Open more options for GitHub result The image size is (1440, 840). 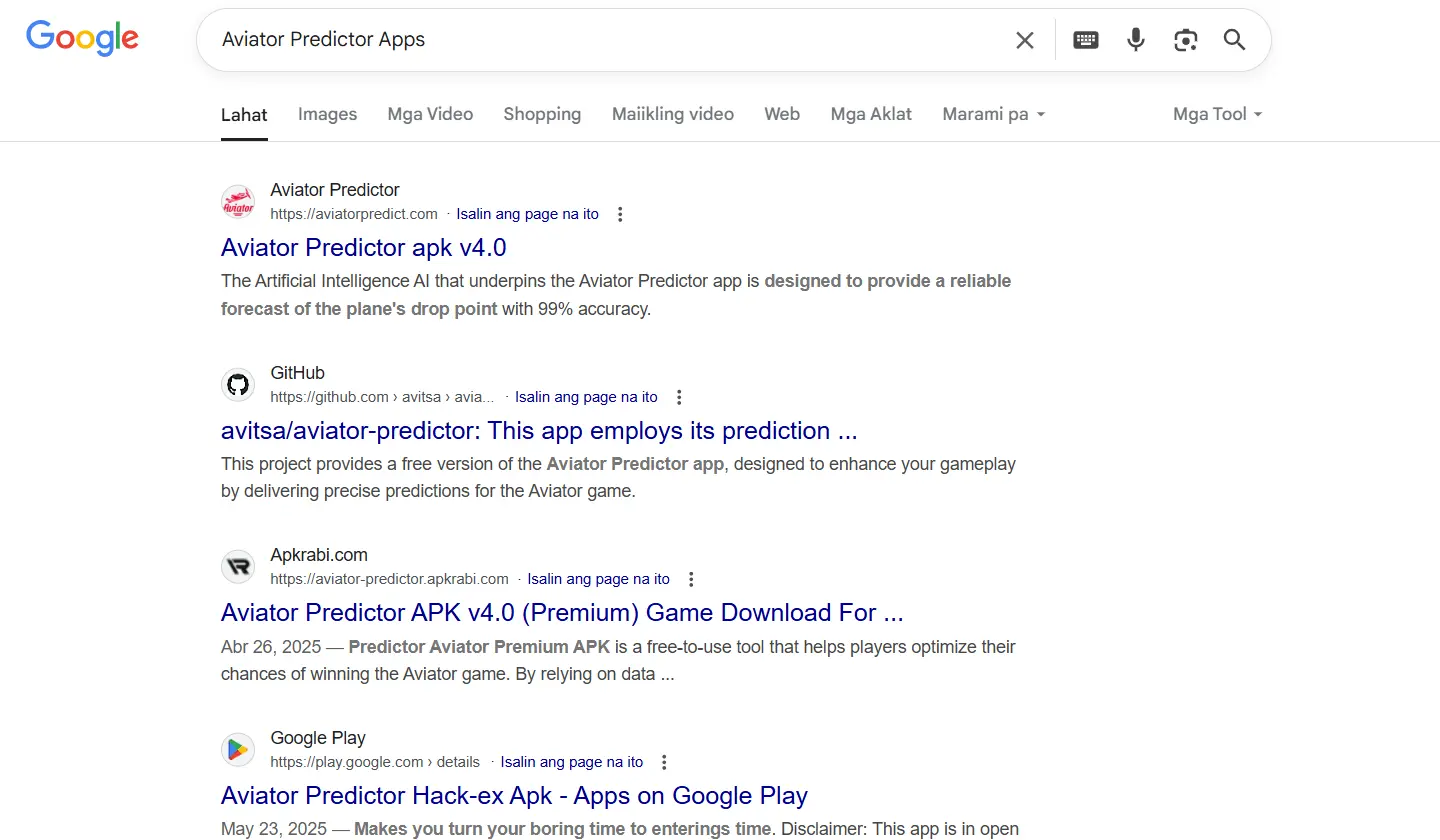tap(679, 397)
